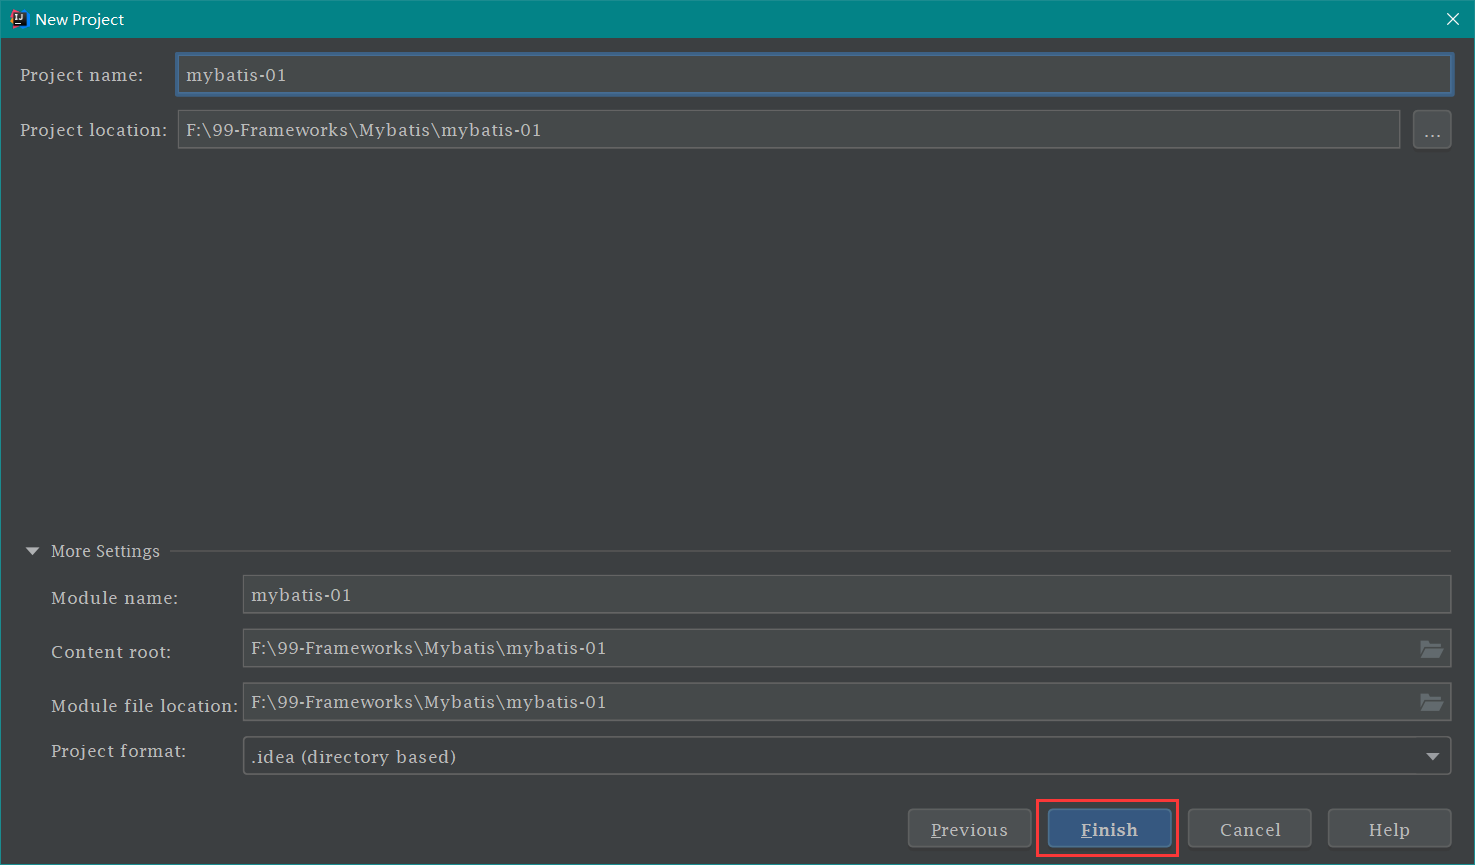This screenshot has width=1475, height=865.
Task: Open Help for this dialog
Action: point(1388,829)
